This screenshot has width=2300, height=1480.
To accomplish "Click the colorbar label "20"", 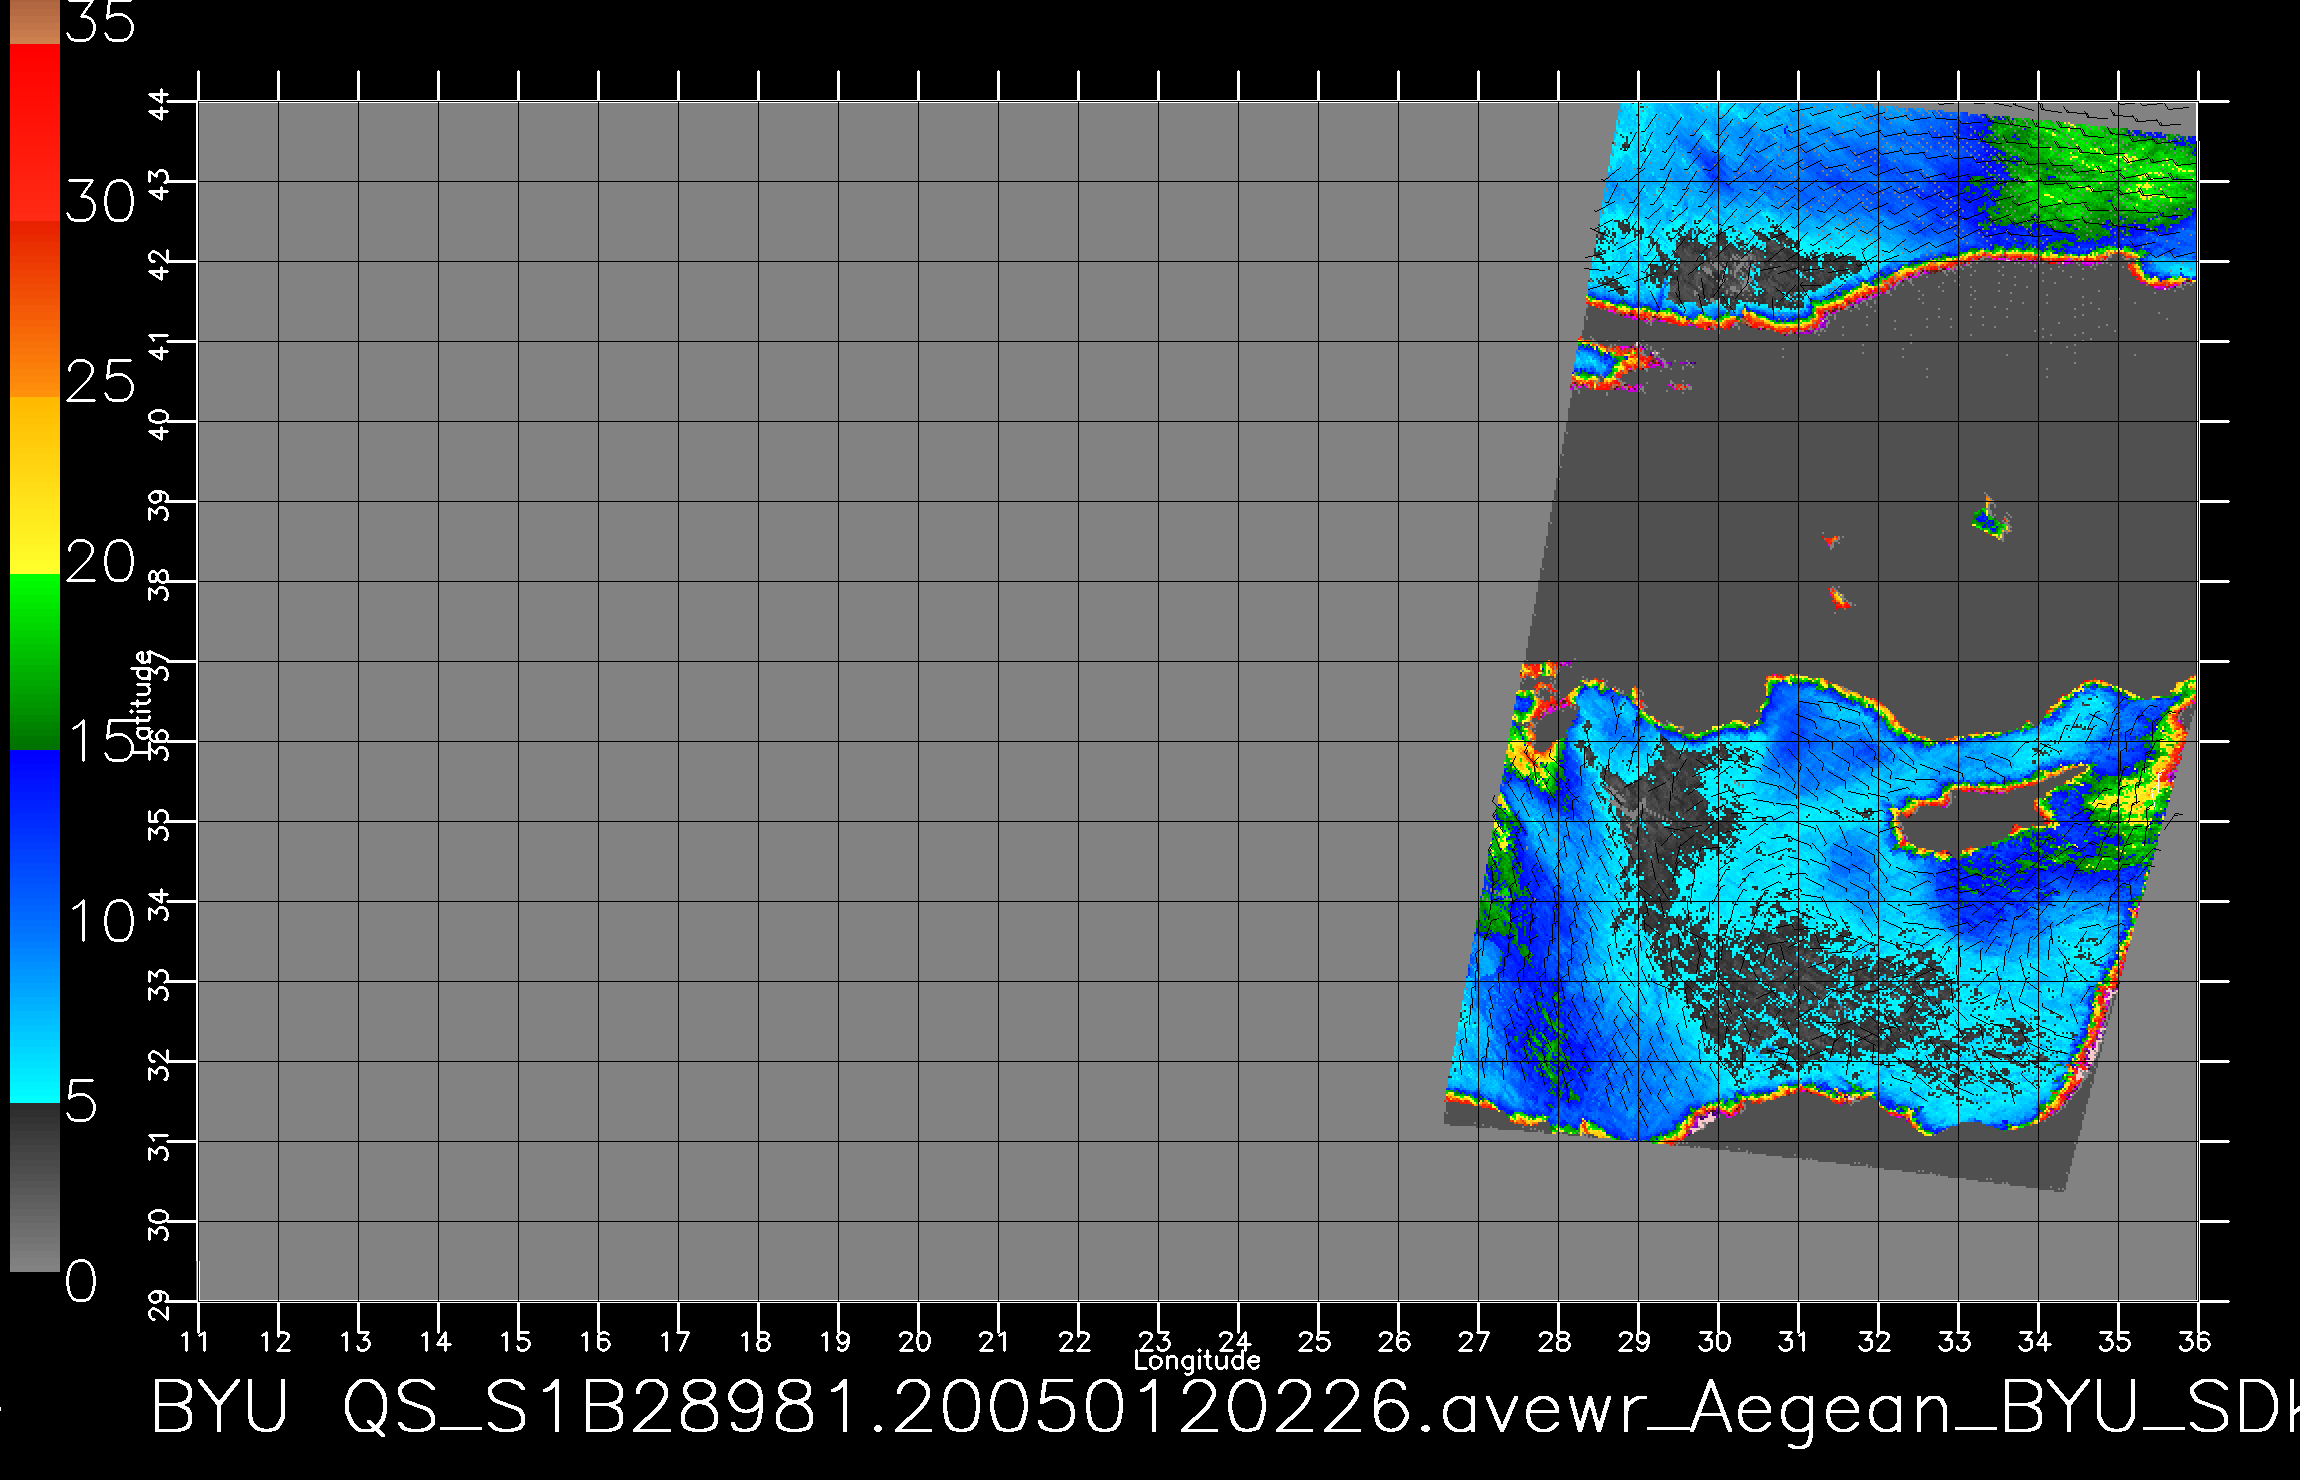I will (x=100, y=563).
